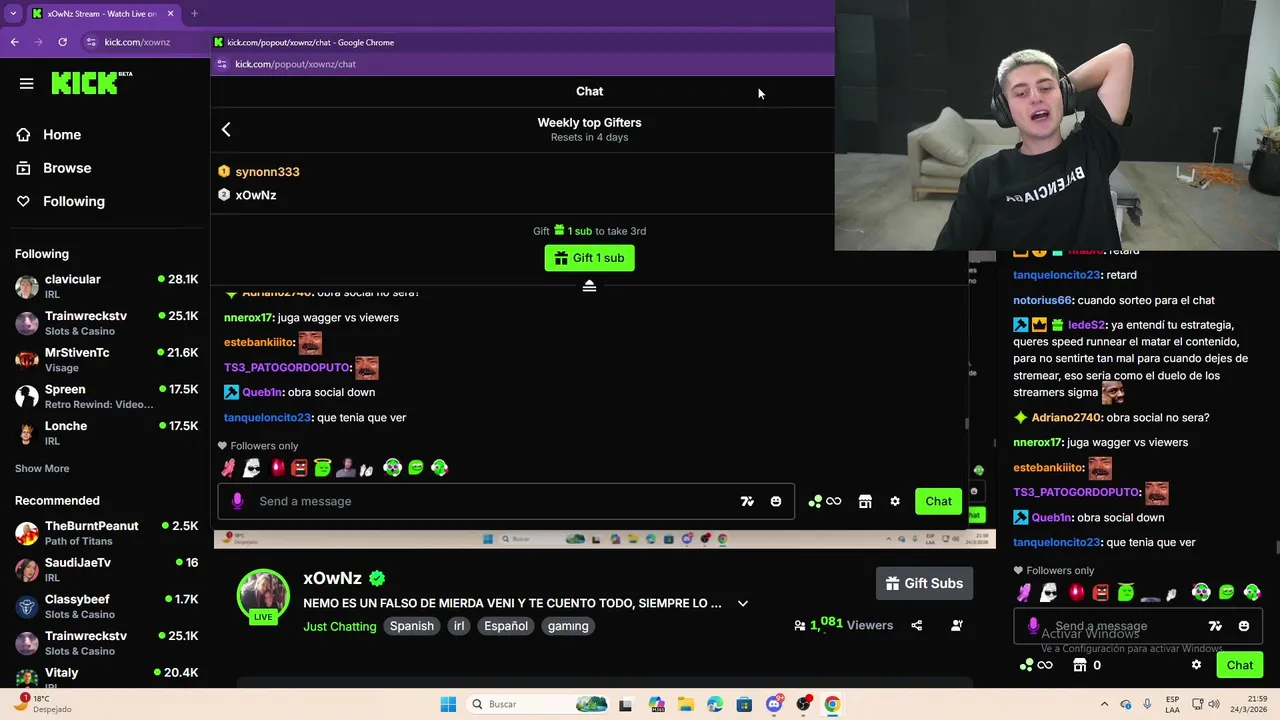Screen dimensions: 1280x720
Task: Click the Windows Start button
Action: (x=448, y=704)
